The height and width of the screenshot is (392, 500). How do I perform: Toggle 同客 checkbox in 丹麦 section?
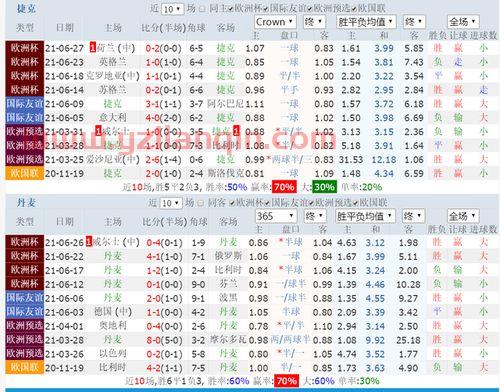click(201, 203)
